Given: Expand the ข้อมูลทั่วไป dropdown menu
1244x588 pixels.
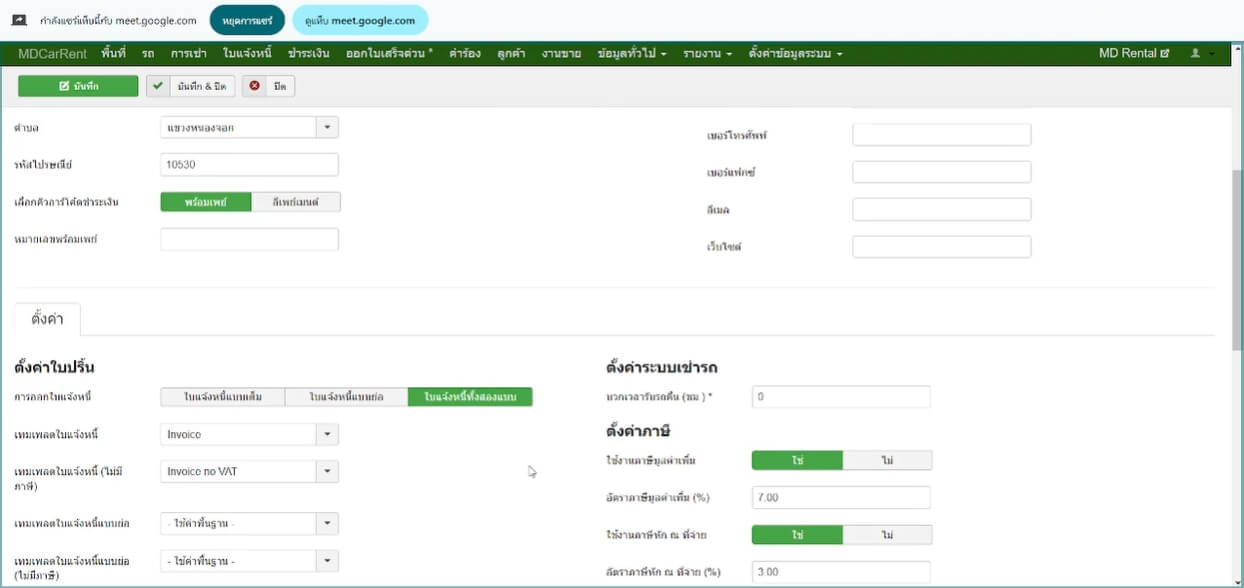Looking at the screenshot, I should (632, 53).
